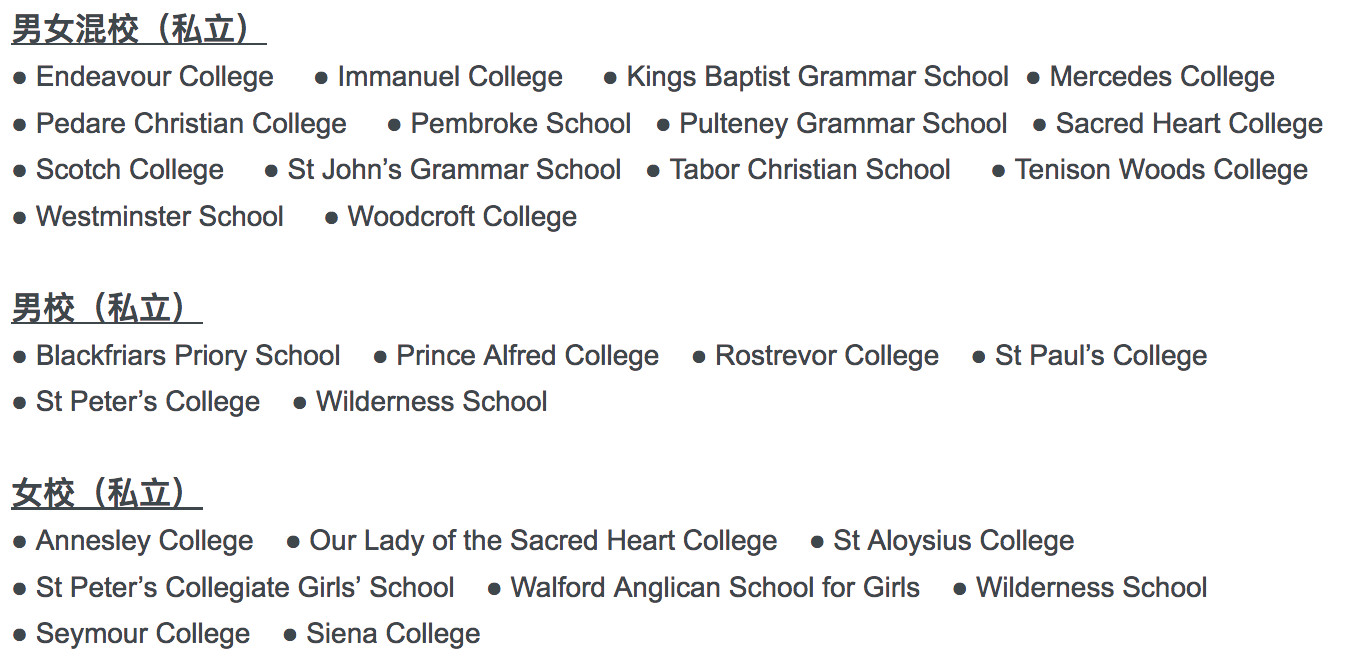Open Pulteney Grammar School
The image size is (1362, 670).
843,124
